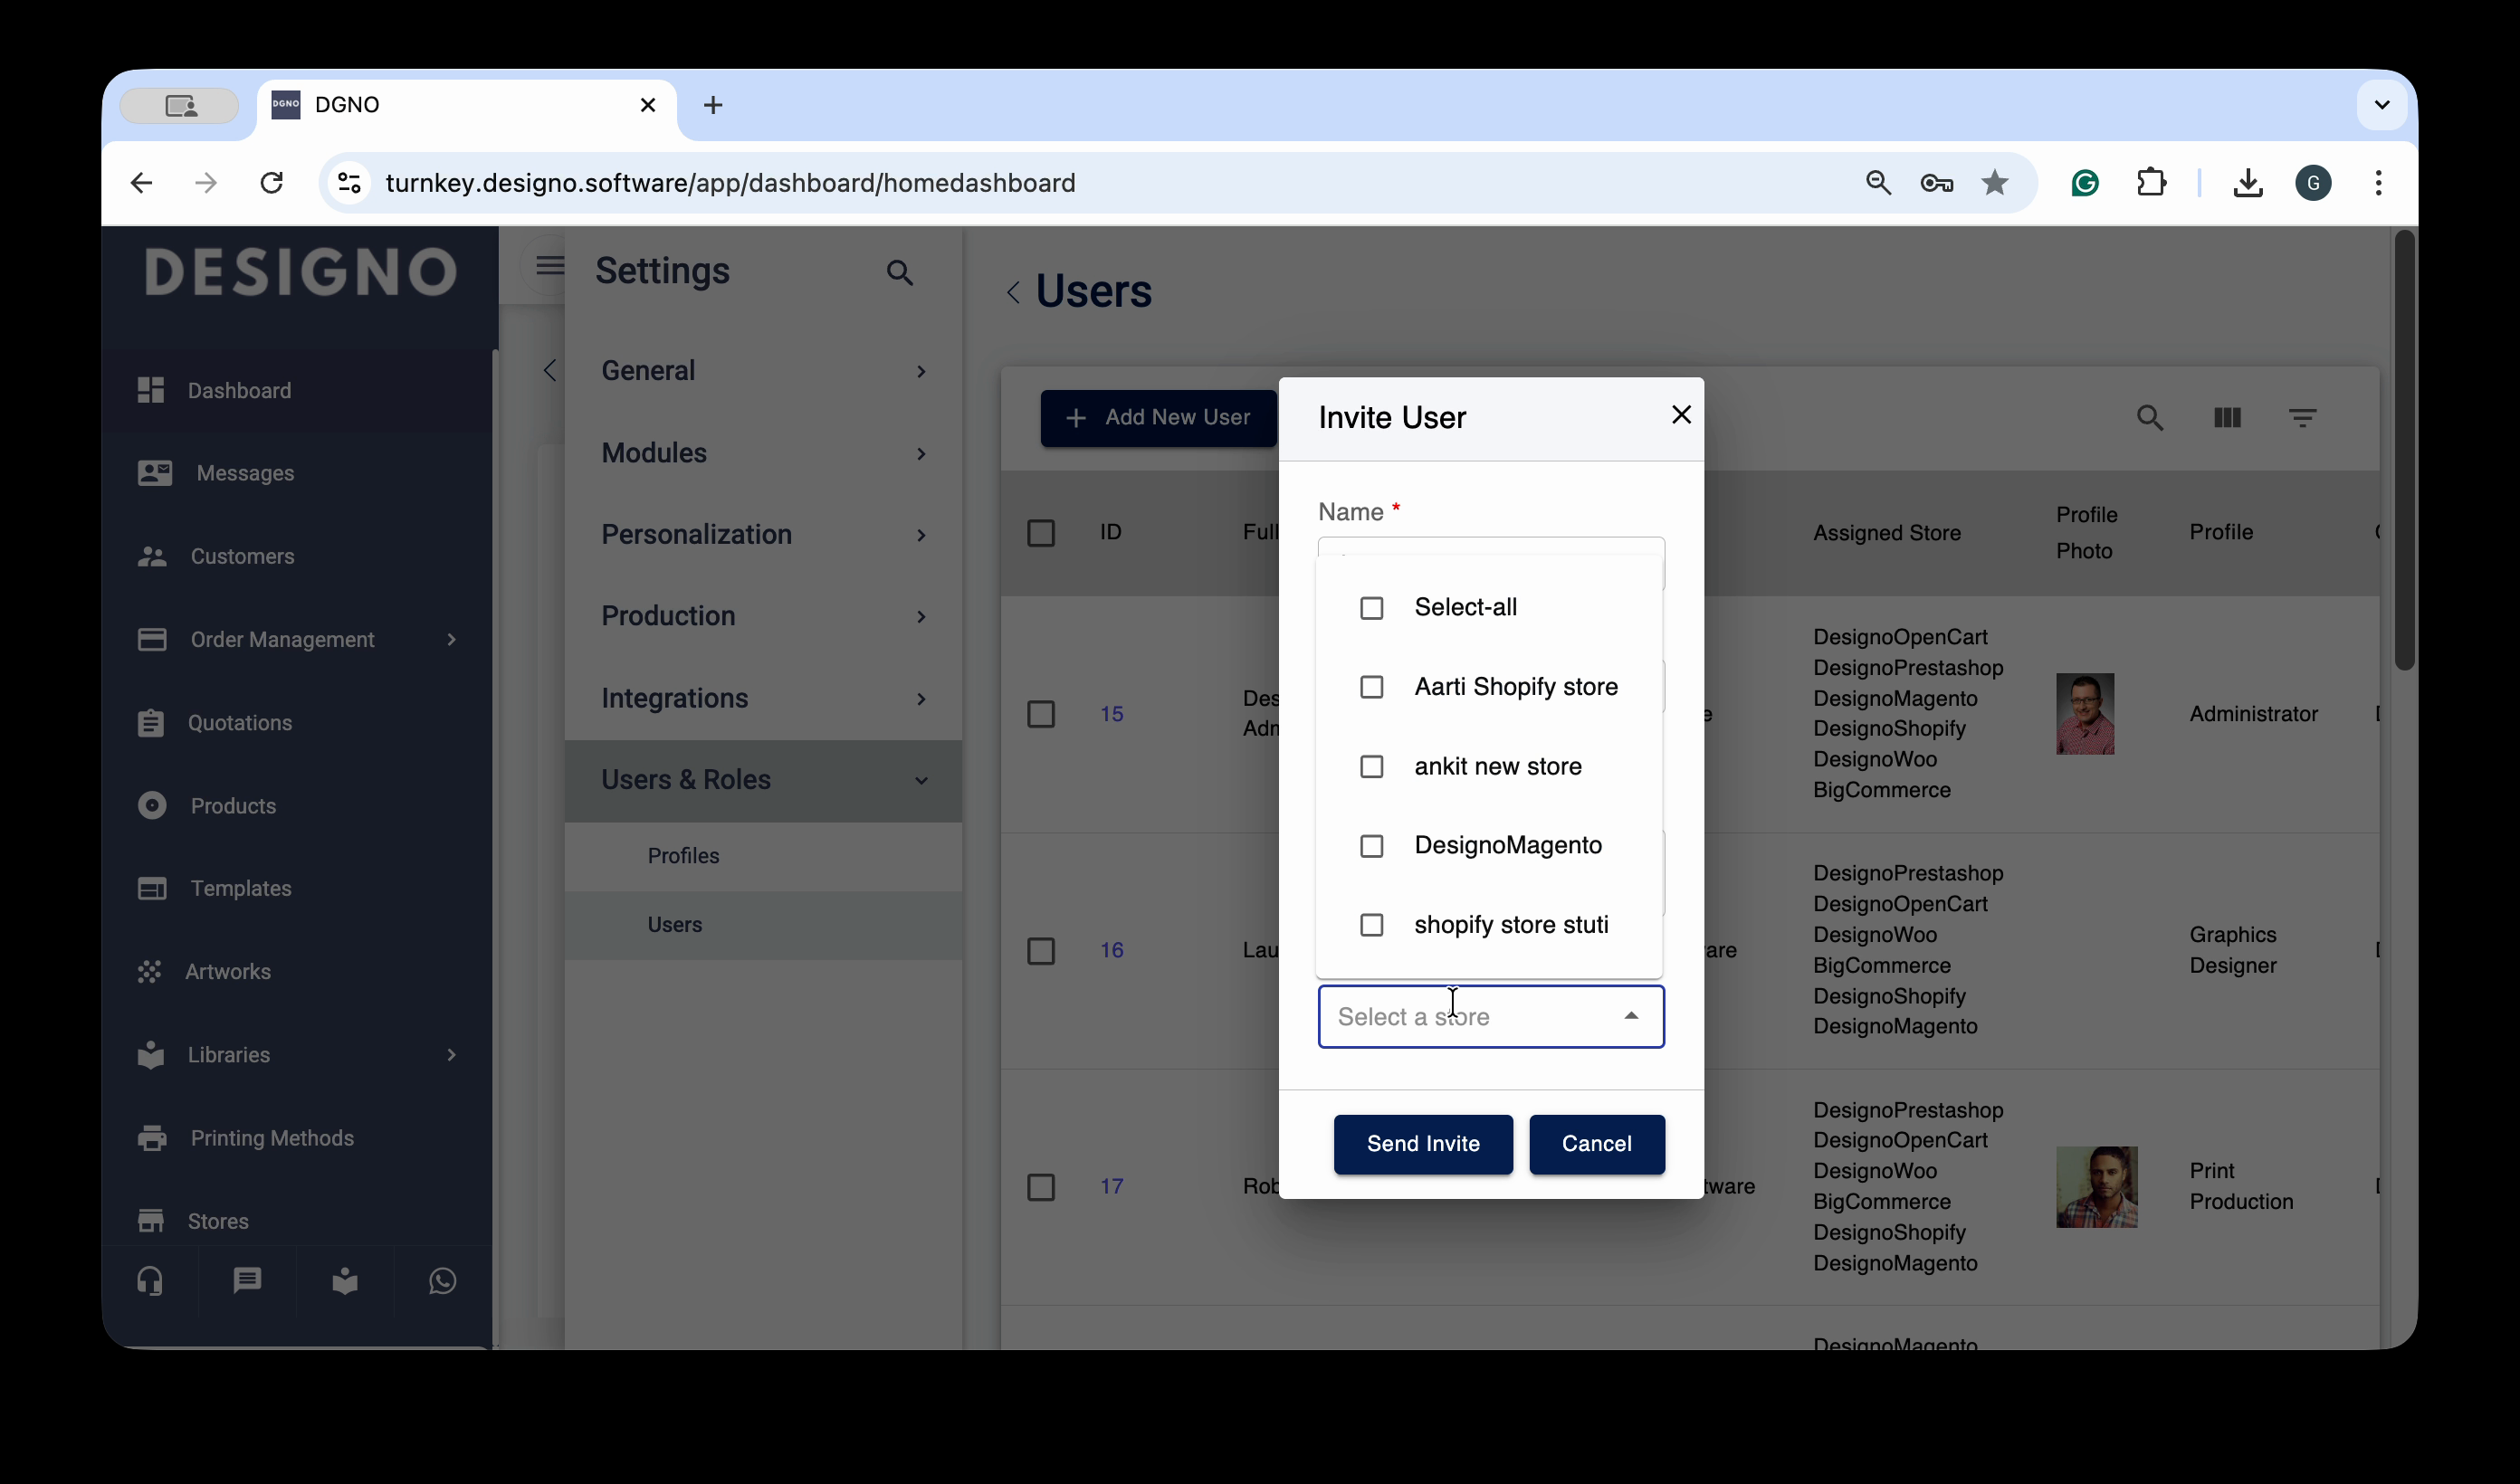Go back using the arrow beside Users title
Image resolution: width=2520 pixels, height=1484 pixels.
(x=1013, y=292)
